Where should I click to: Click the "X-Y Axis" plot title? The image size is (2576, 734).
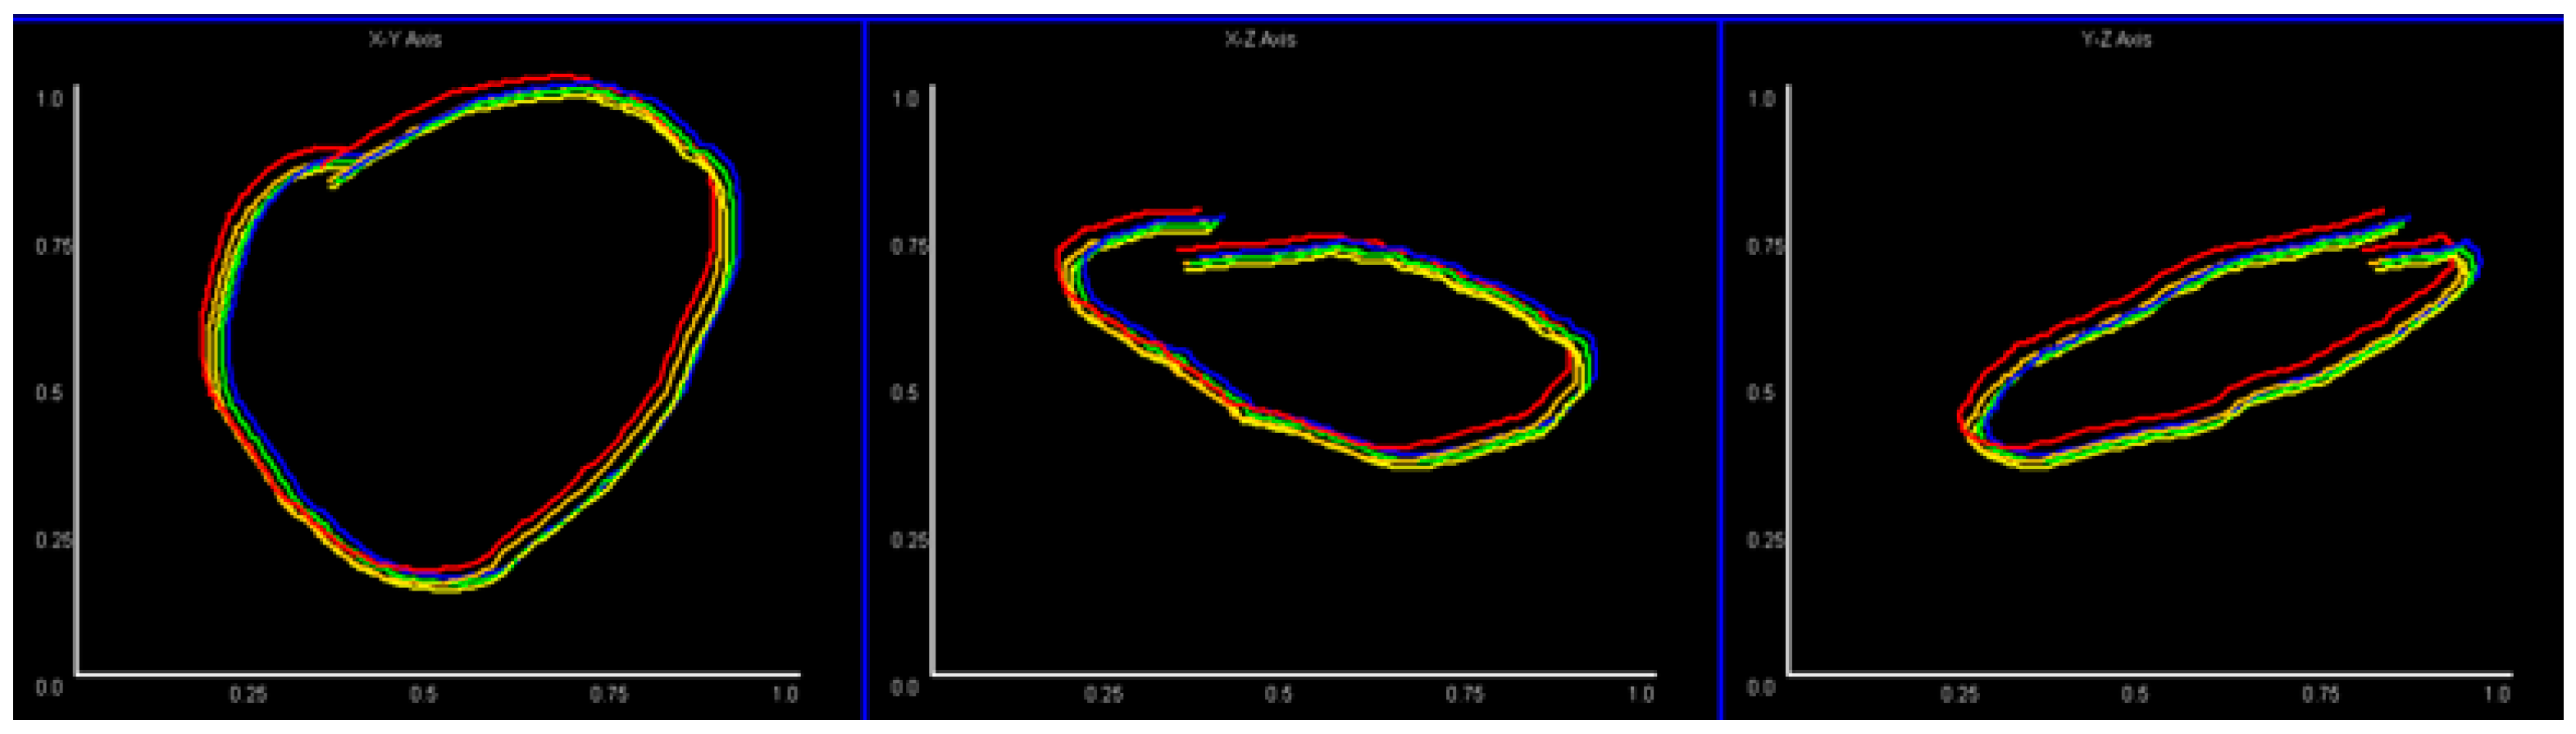pos(405,40)
